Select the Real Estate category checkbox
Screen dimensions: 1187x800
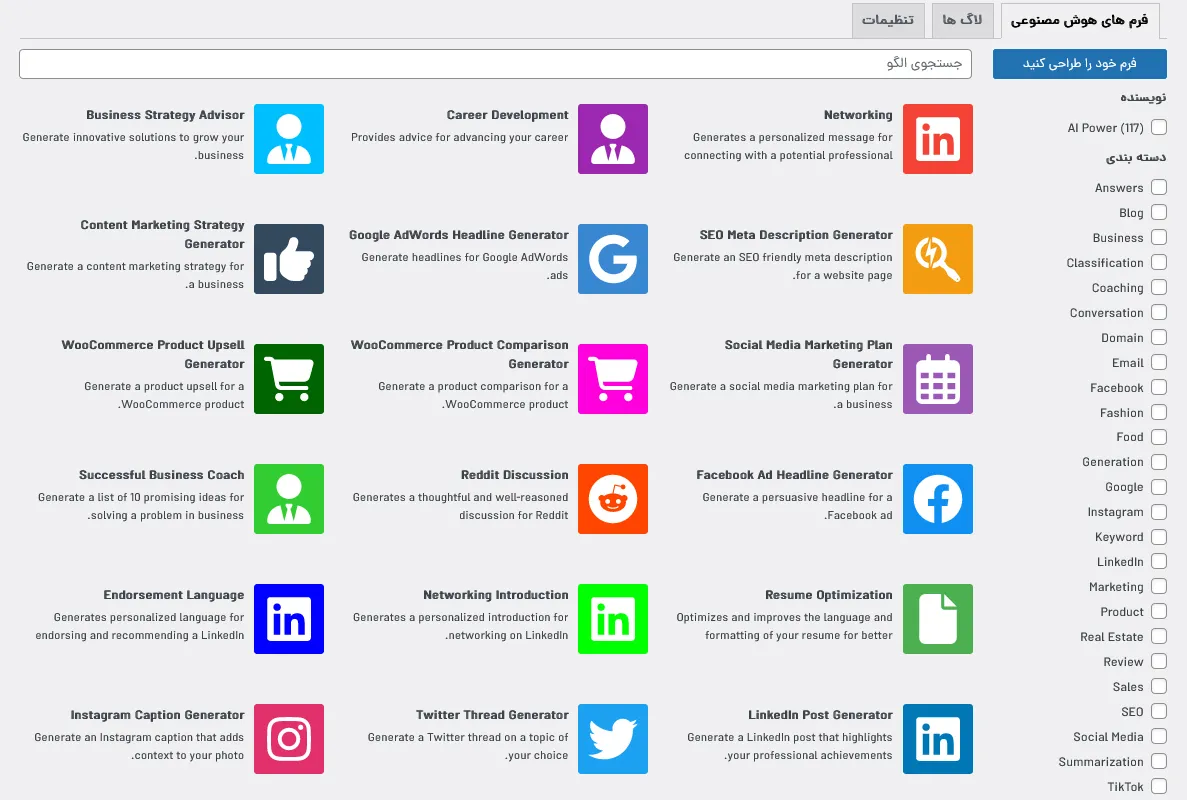coord(1158,636)
